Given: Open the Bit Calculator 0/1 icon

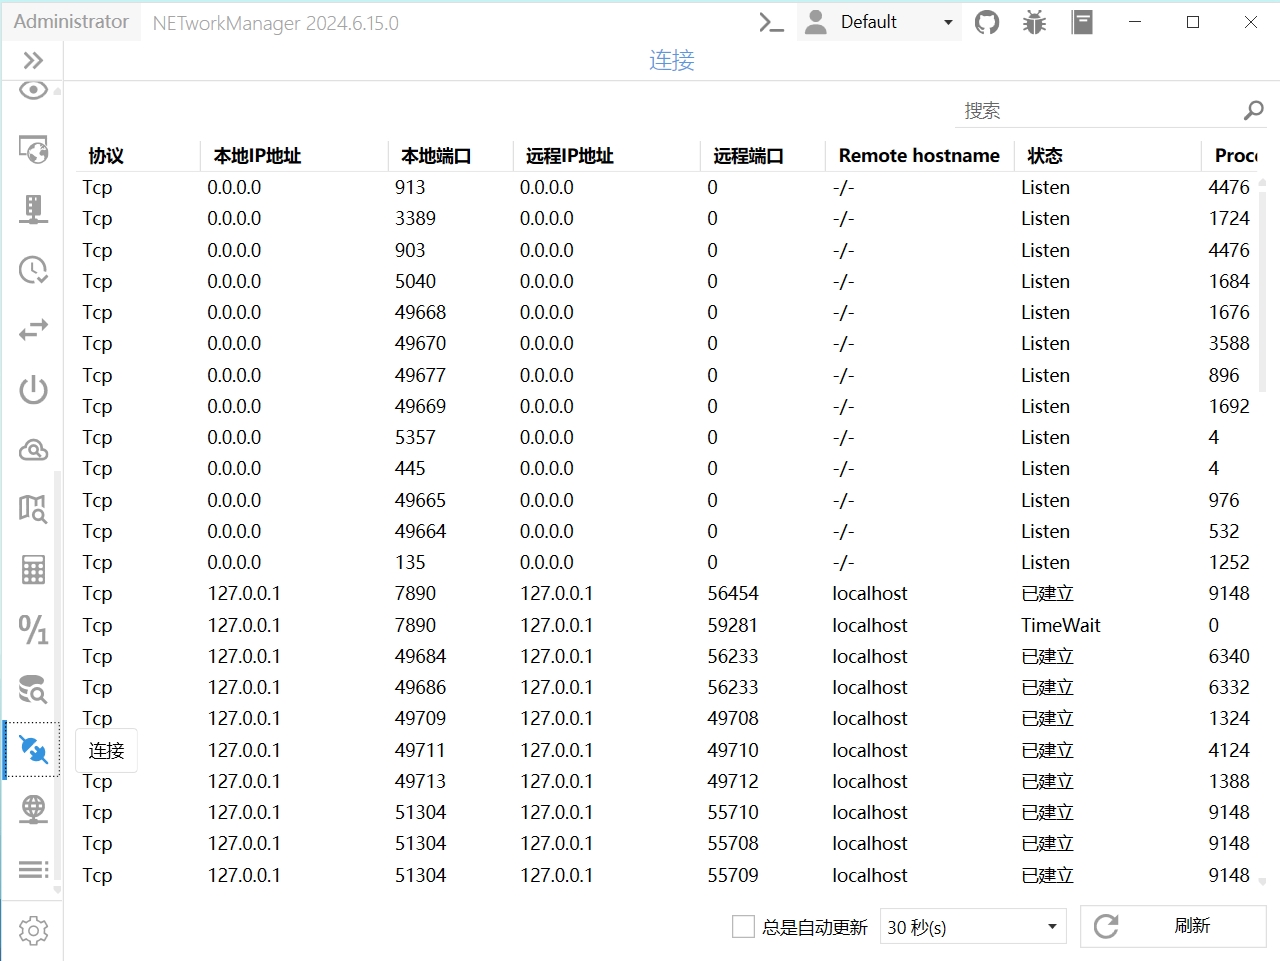Looking at the screenshot, I should [33, 629].
